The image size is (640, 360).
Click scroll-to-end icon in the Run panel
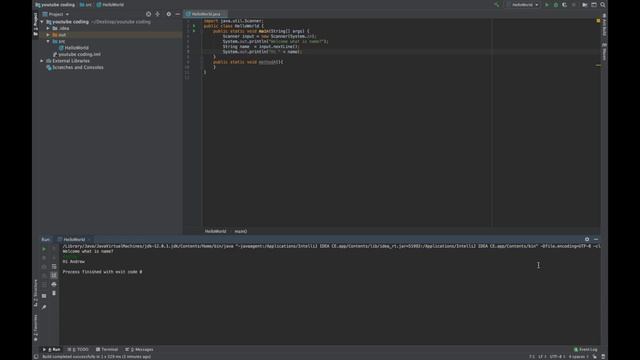point(54,276)
